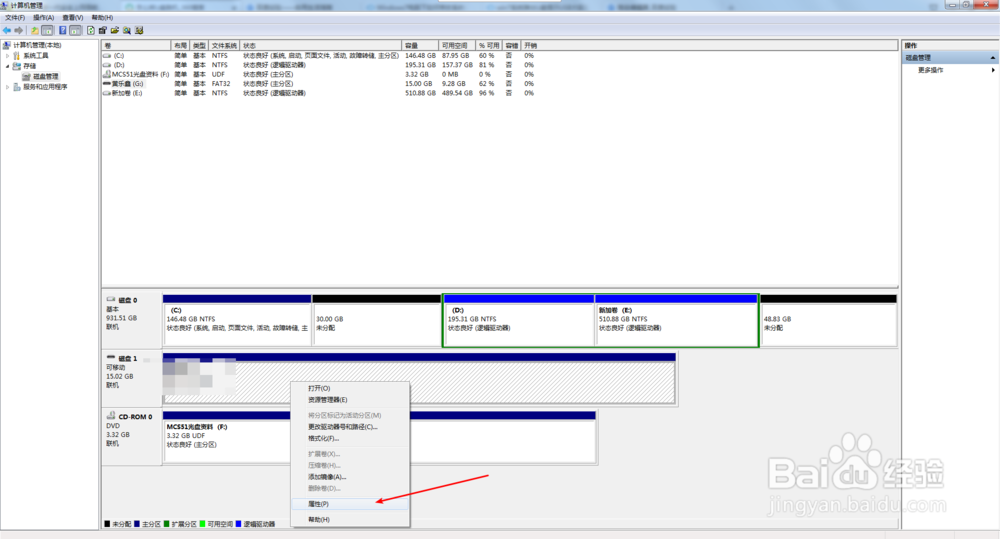The image size is (1000, 539).
Task: Open the 操作(A) menu
Action: point(43,18)
